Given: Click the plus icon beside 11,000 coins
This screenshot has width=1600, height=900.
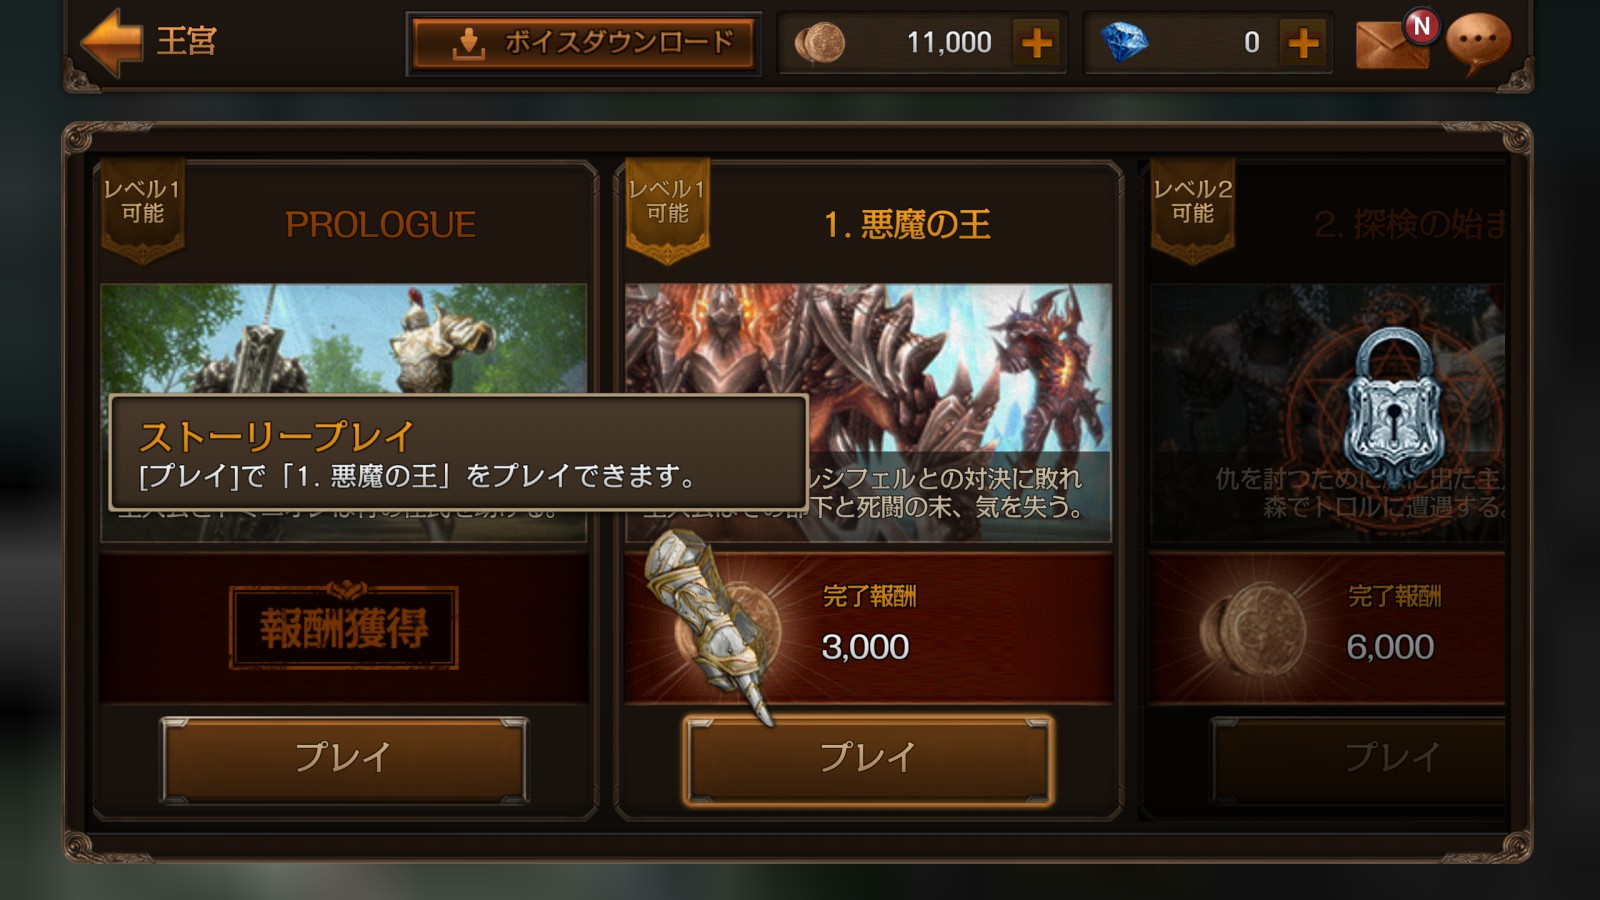Looking at the screenshot, I should 1037,43.
